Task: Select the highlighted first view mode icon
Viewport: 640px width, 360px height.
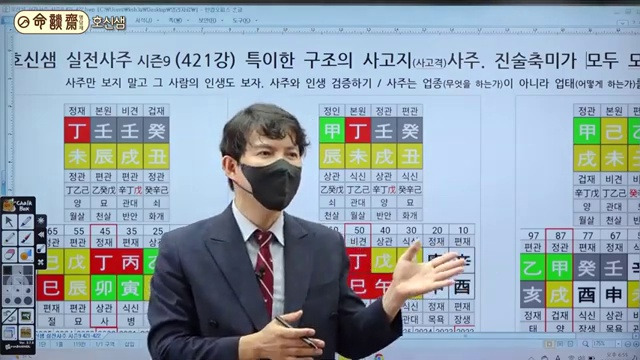Action: 550,344
